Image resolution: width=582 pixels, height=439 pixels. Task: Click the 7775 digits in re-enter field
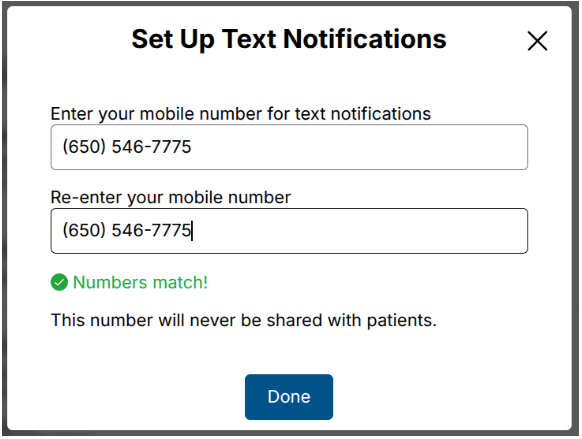pos(171,230)
